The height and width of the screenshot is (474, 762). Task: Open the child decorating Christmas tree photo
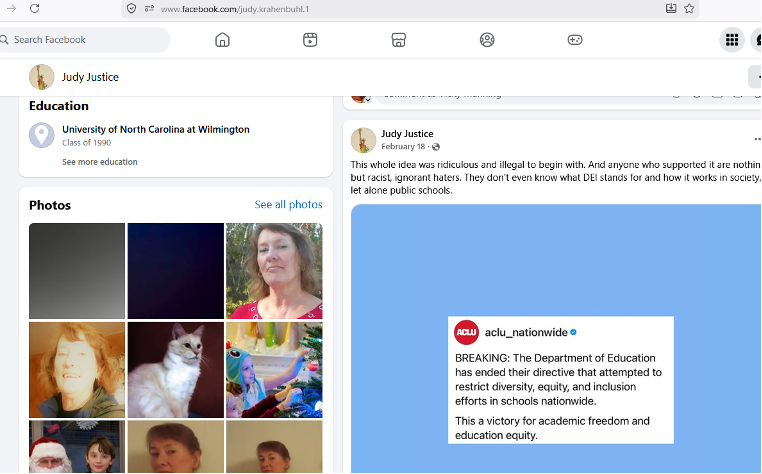(274, 370)
